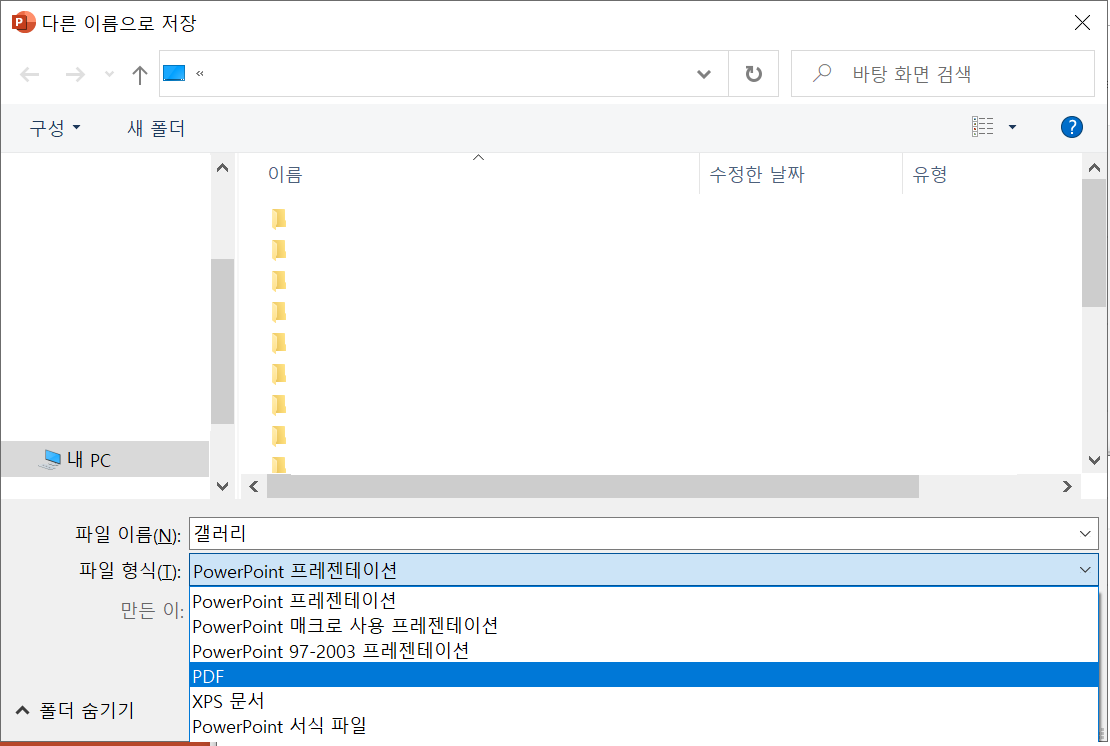Select PowerPoint 프레젠테이션 in the format list
Screen dimensions: 1110x746
(x=643, y=601)
